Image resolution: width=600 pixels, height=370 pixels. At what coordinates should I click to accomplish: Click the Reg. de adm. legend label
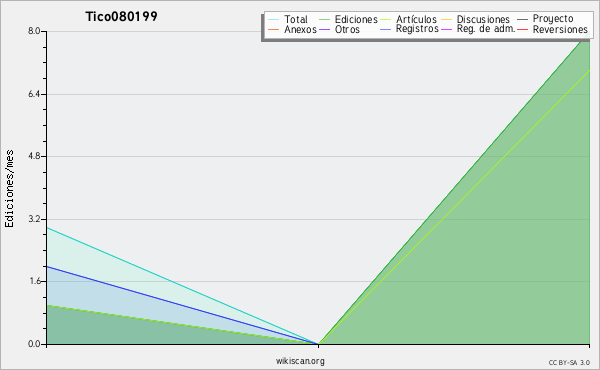486,29
